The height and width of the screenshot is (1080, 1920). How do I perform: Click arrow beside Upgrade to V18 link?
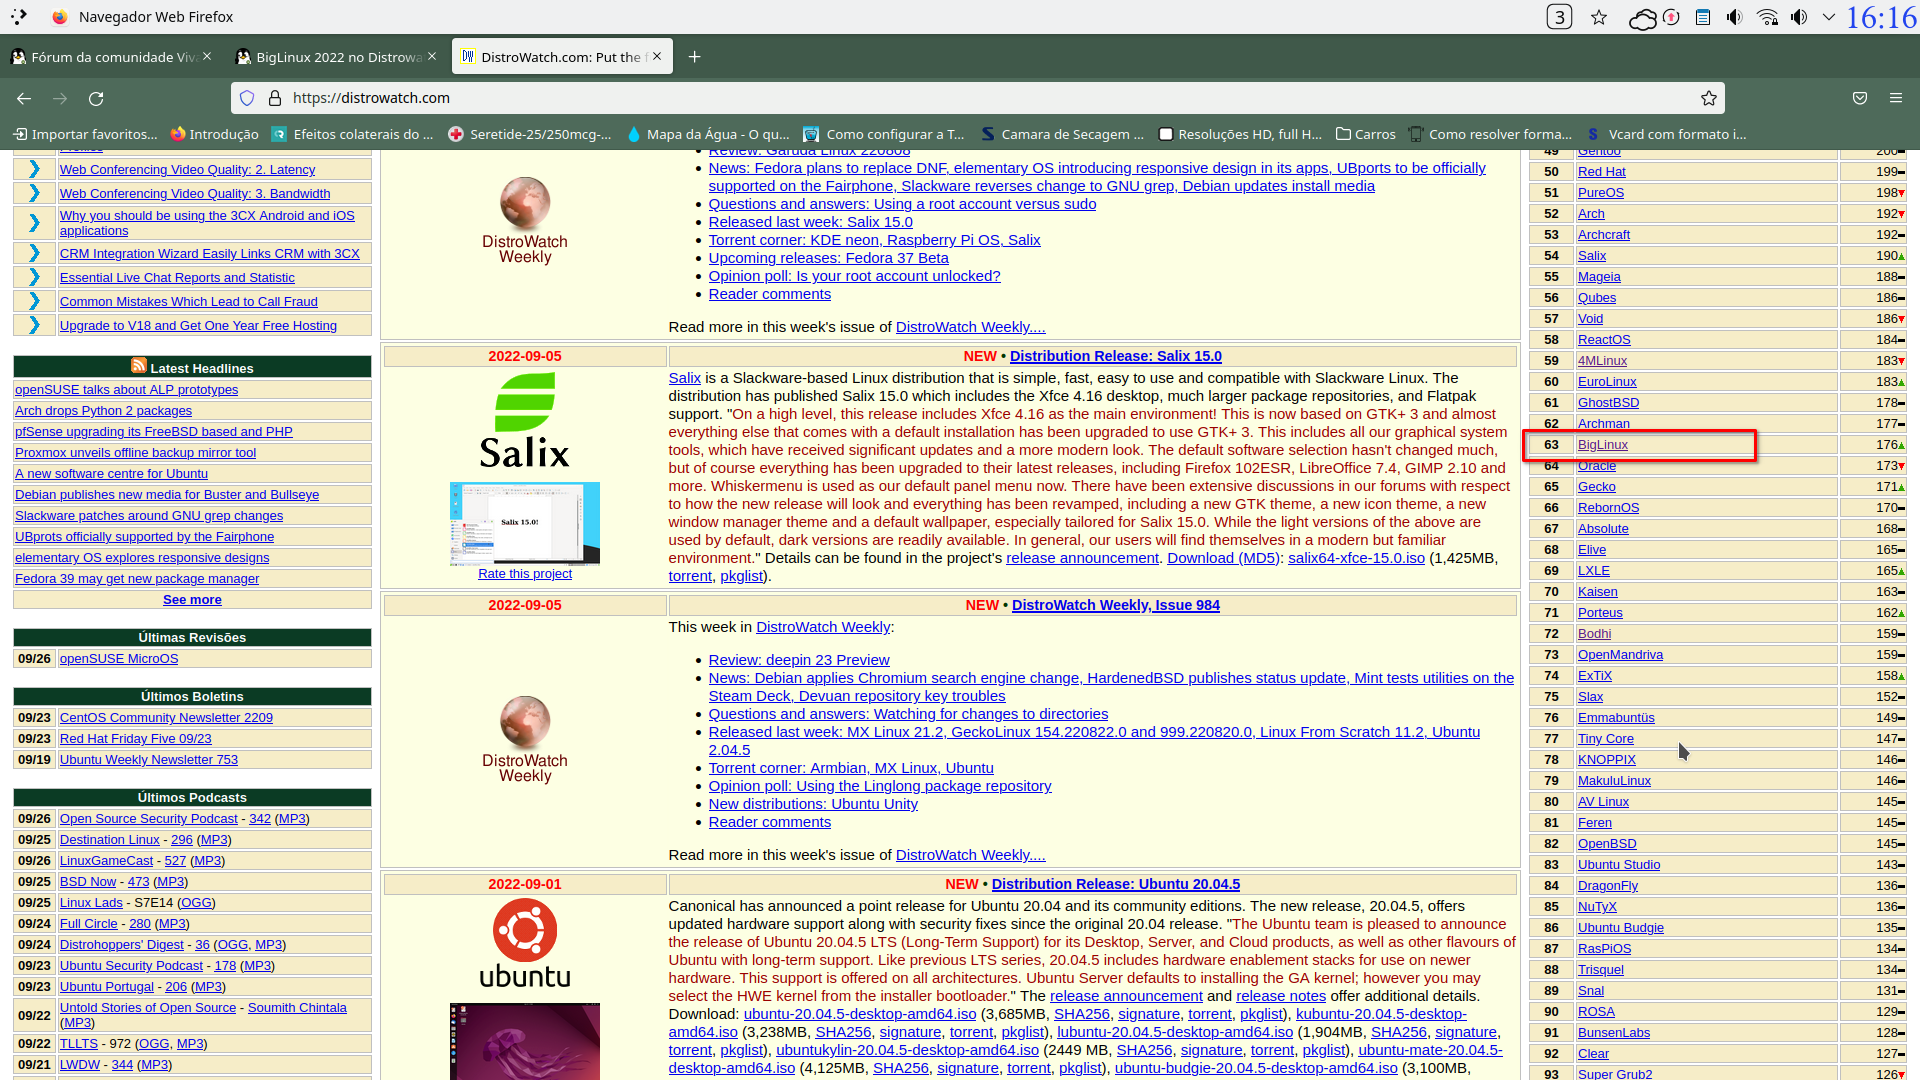click(34, 325)
